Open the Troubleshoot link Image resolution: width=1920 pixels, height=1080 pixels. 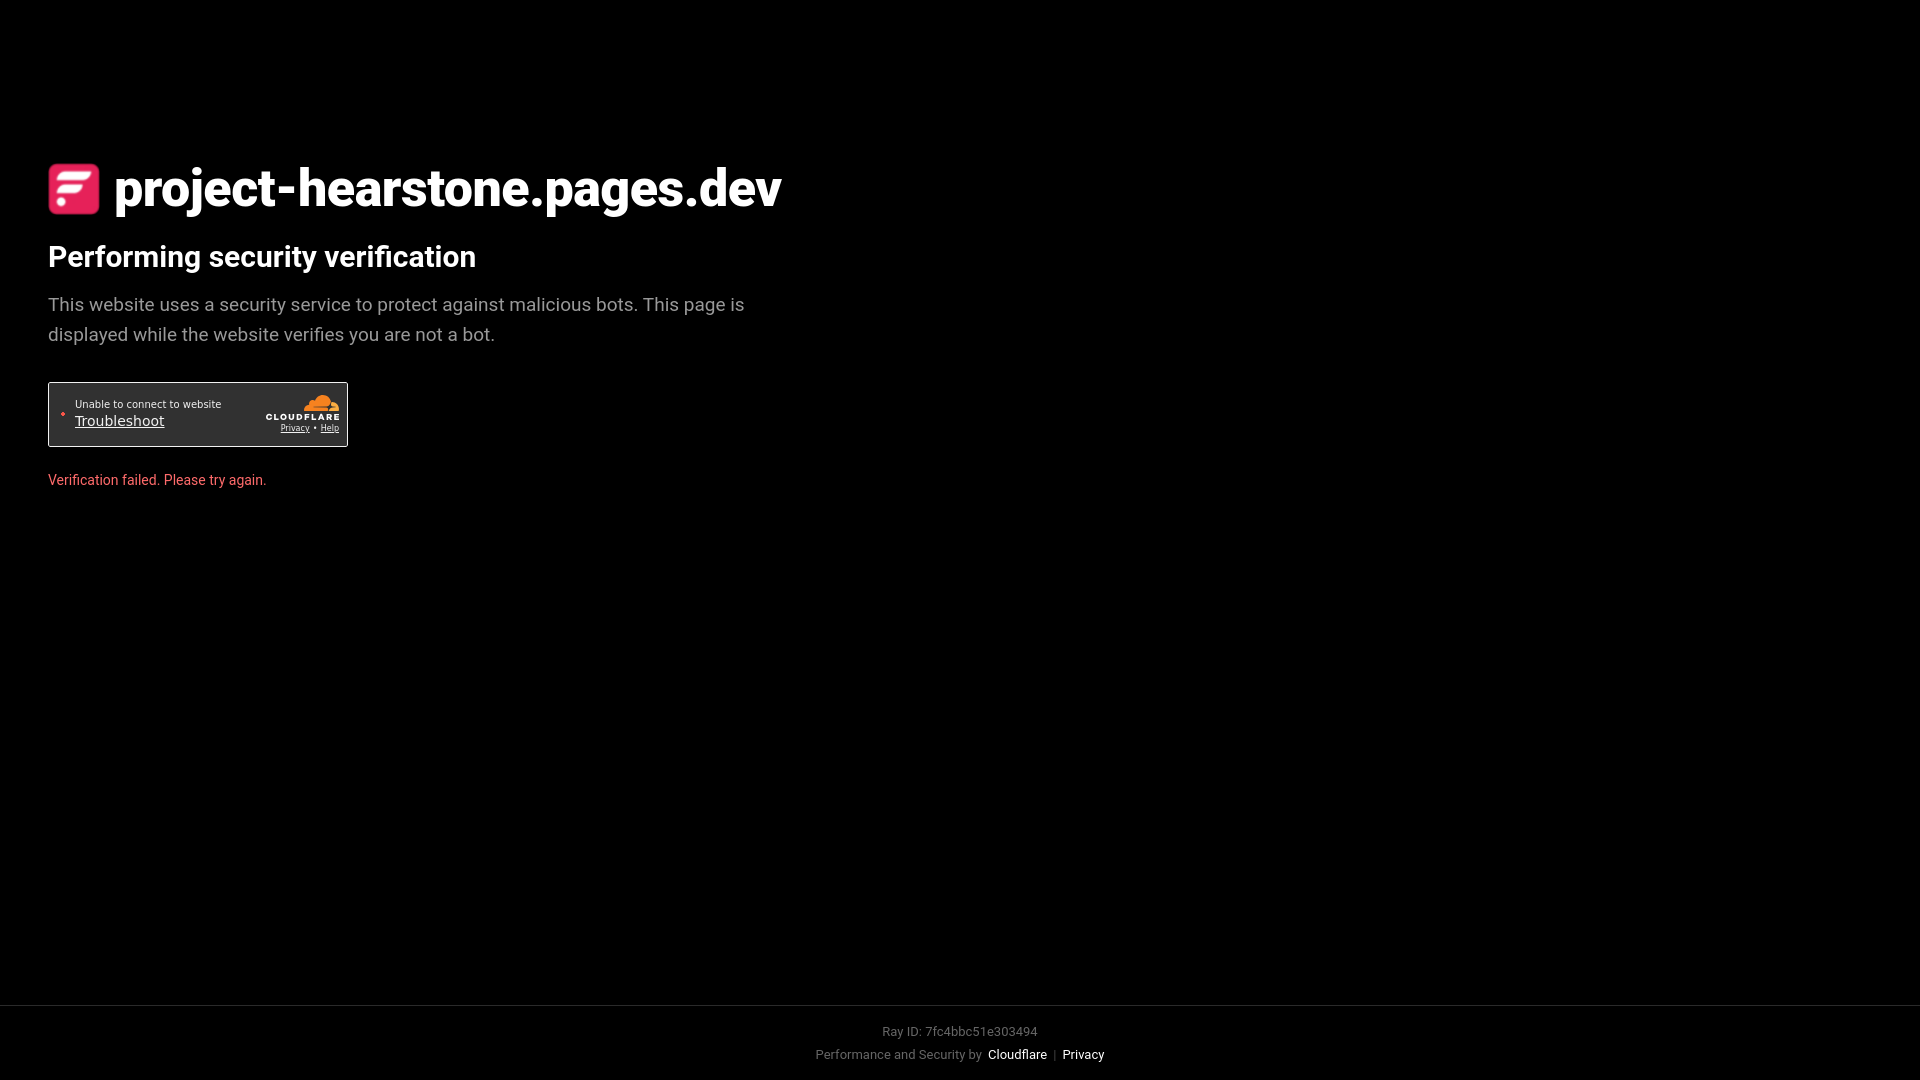pos(119,421)
